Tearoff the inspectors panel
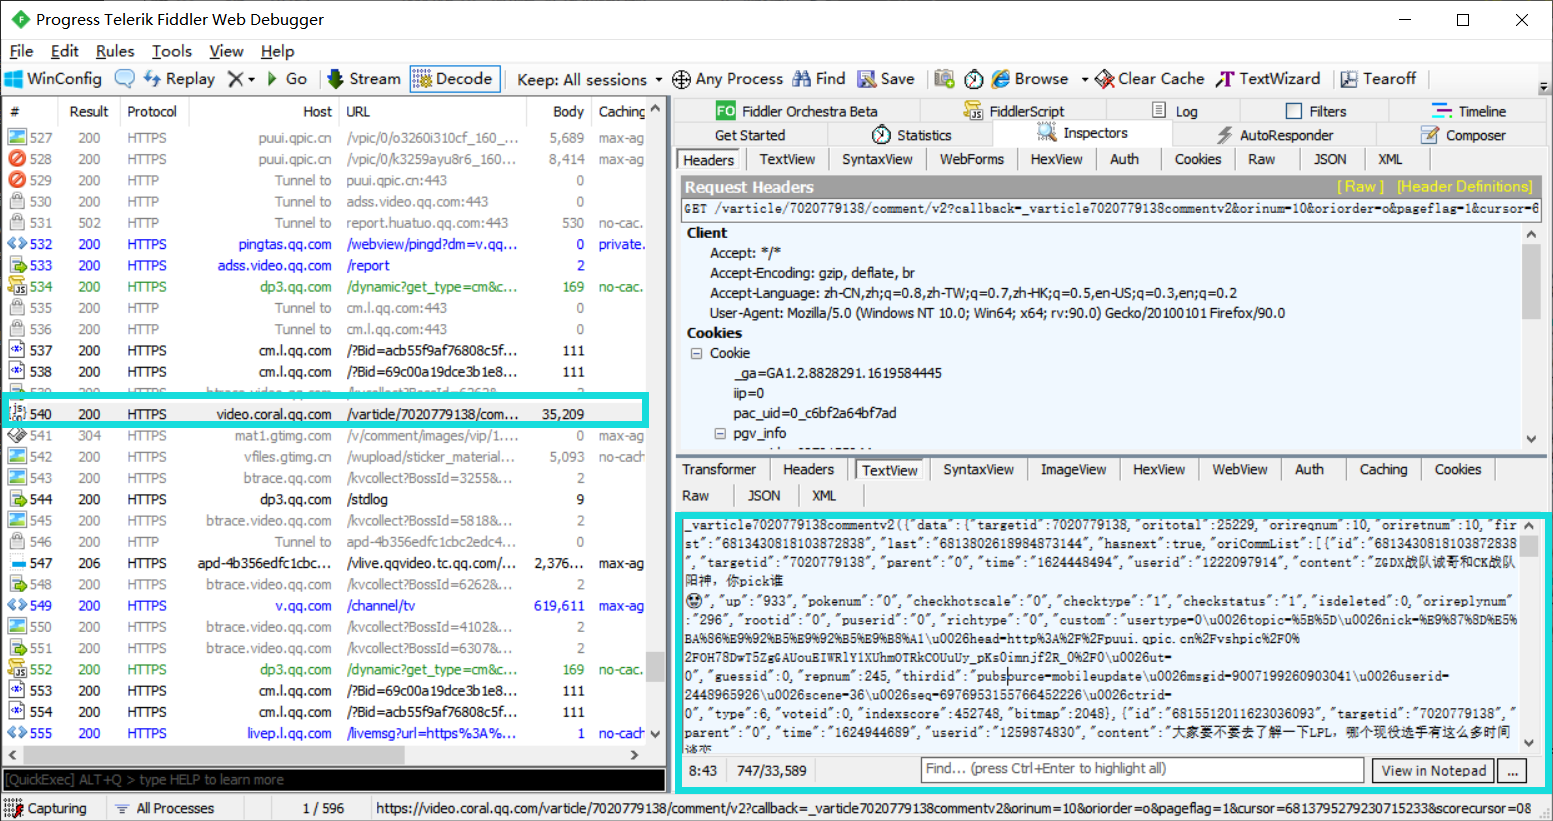 (1378, 79)
